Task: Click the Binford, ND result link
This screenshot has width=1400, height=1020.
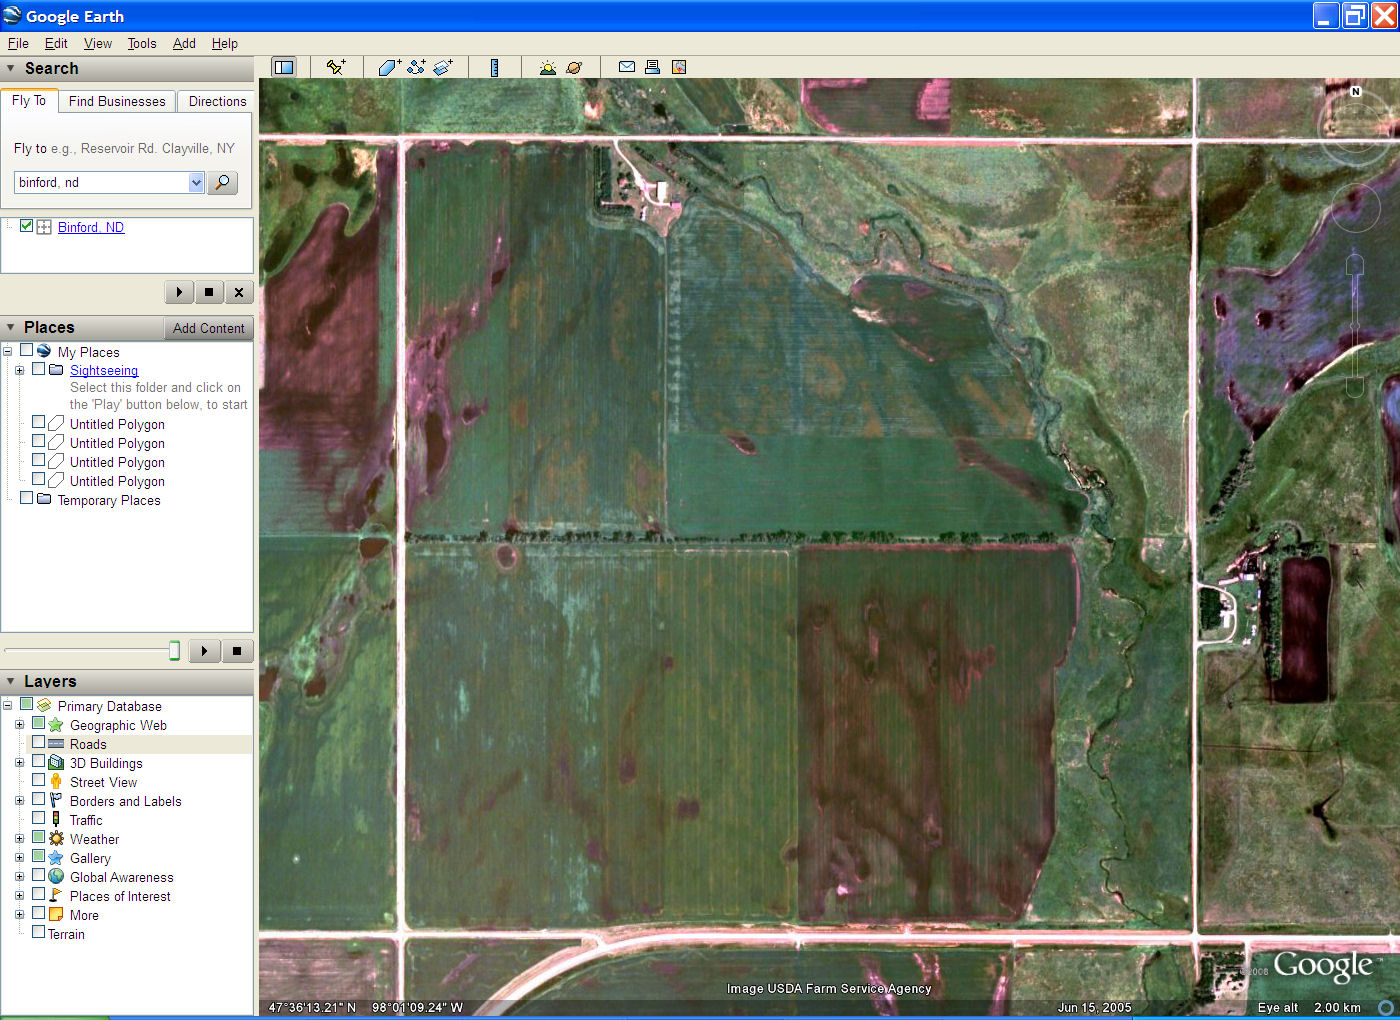Action: [x=91, y=227]
